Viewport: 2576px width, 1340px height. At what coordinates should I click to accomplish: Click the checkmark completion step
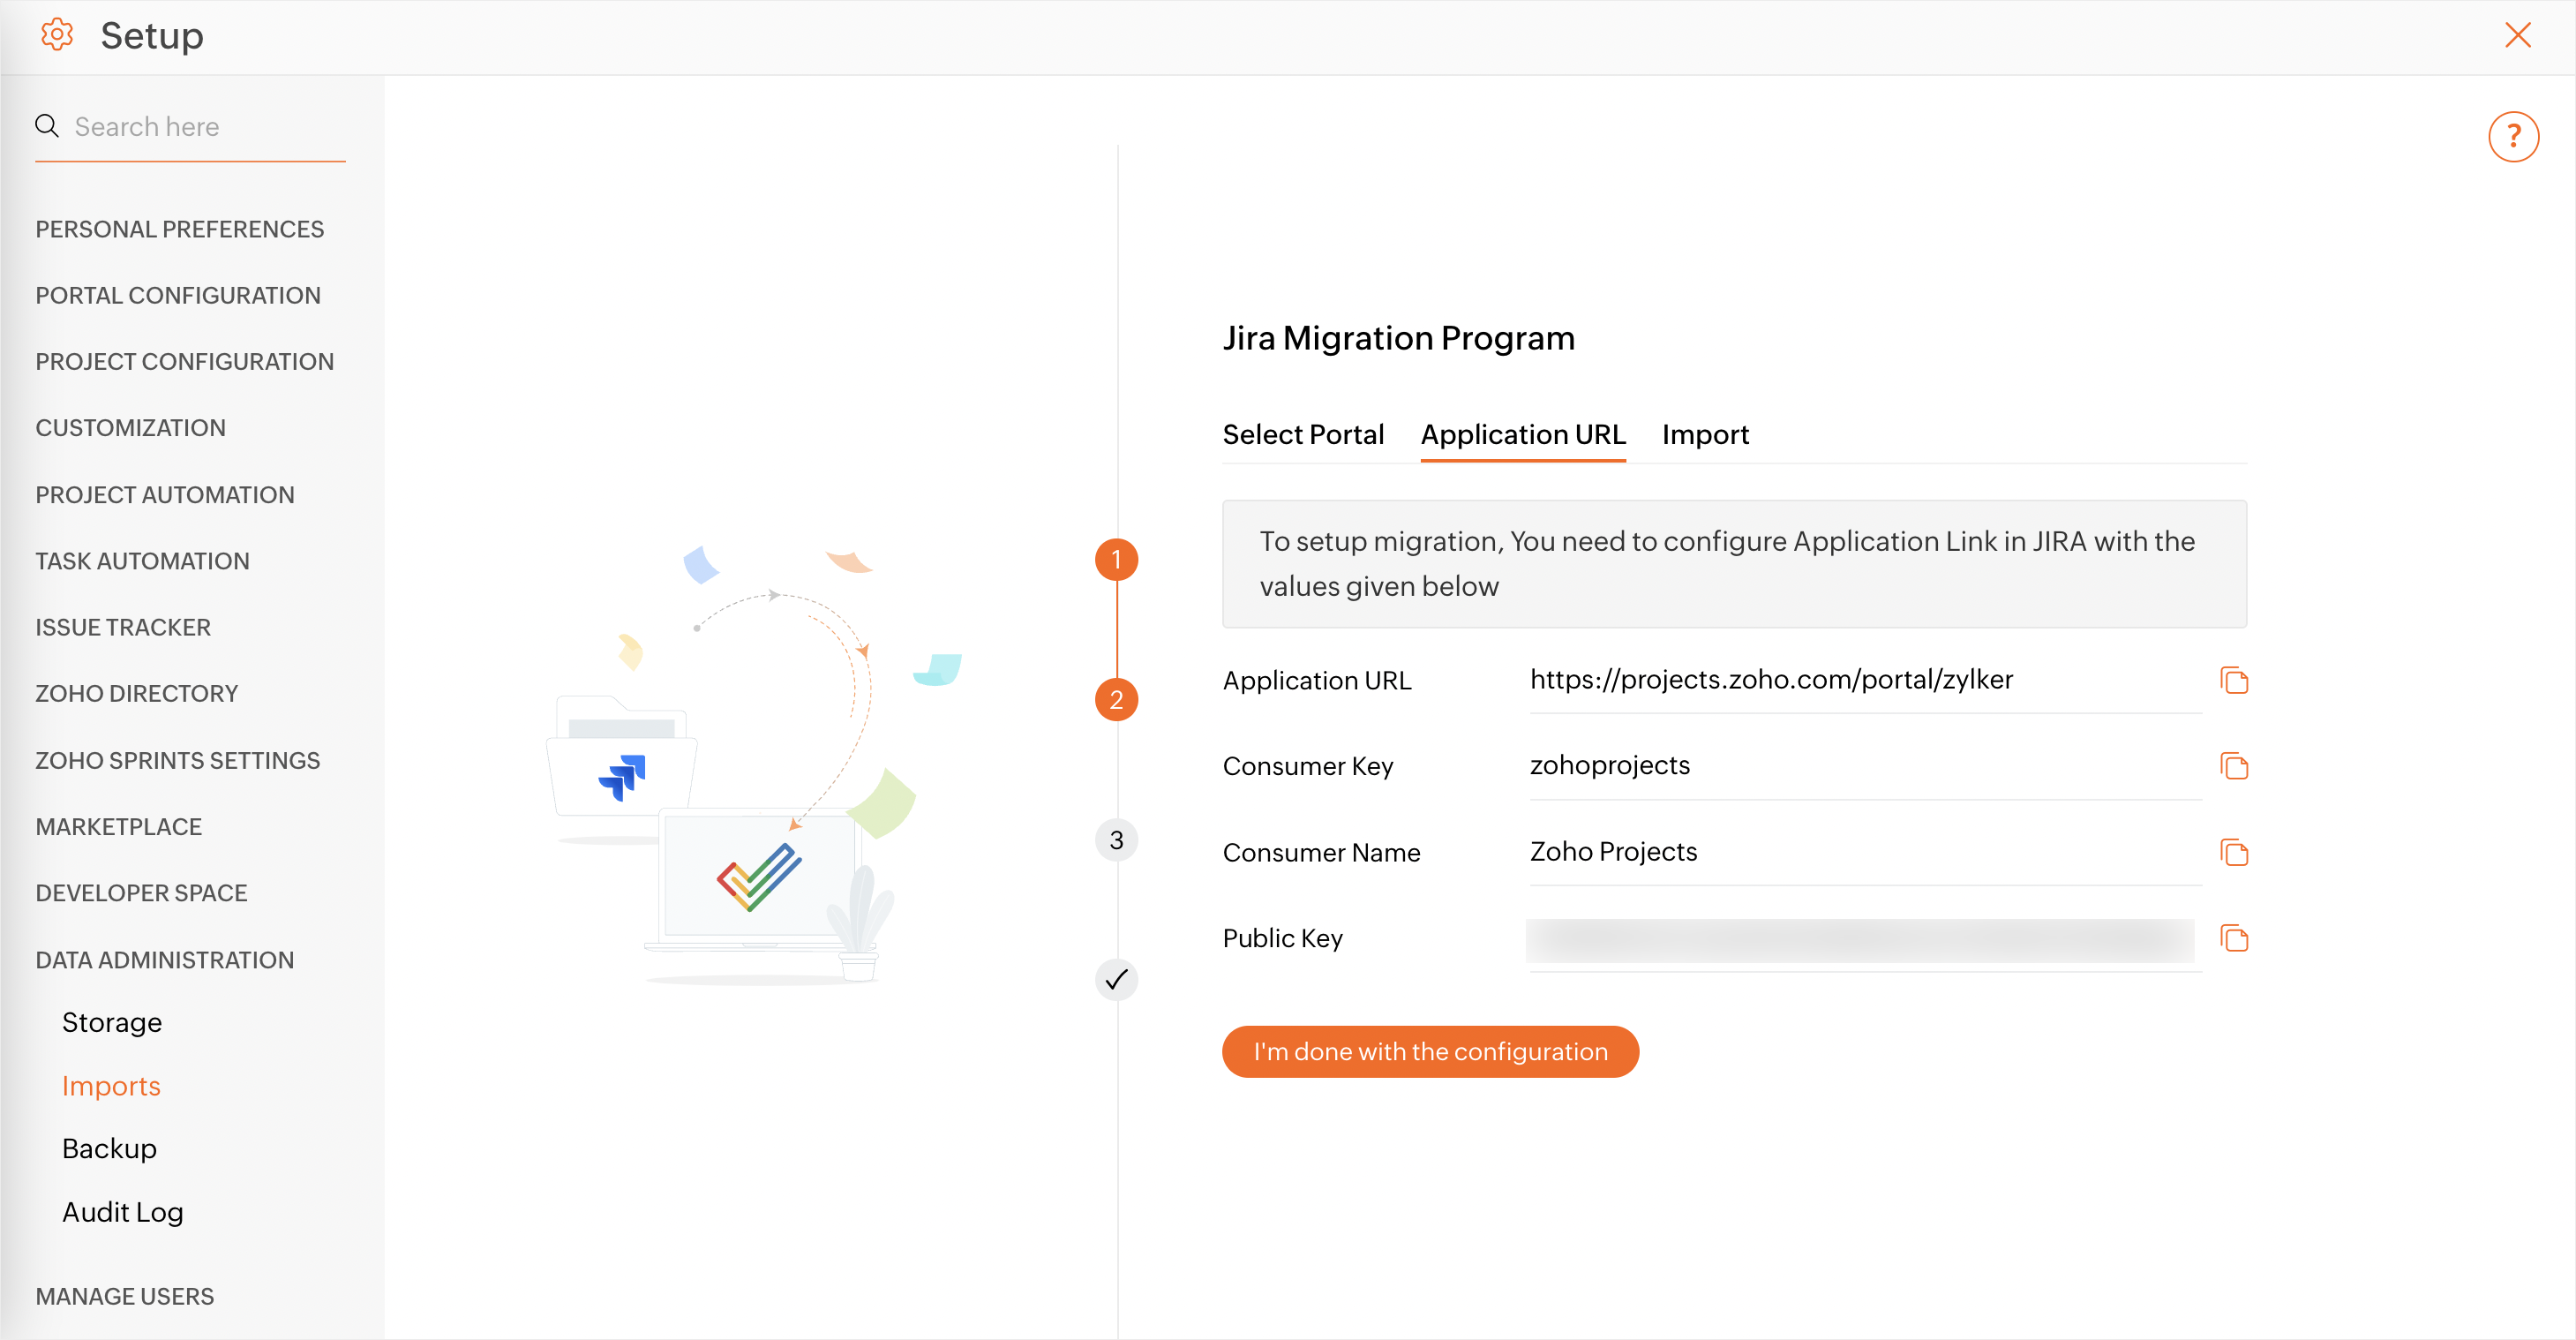point(1116,980)
